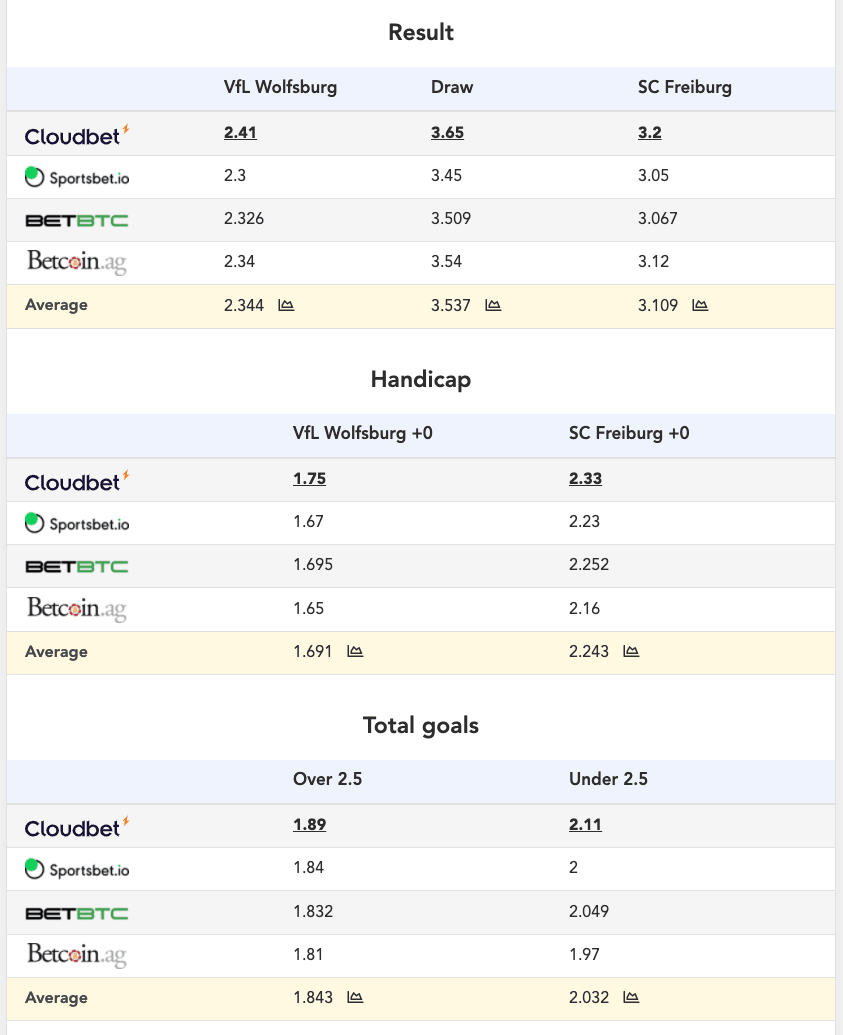Click Cloudbet's 2.33 SC Freiburg +0 odds
Screen dimensions: 843x1035
coord(585,479)
